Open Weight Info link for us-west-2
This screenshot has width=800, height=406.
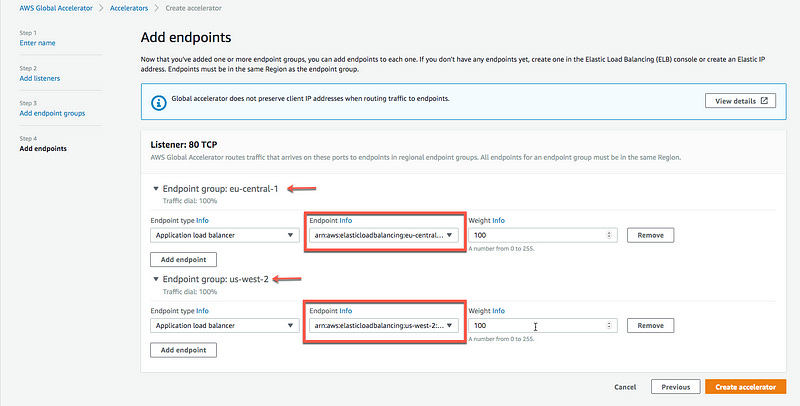[x=498, y=311]
